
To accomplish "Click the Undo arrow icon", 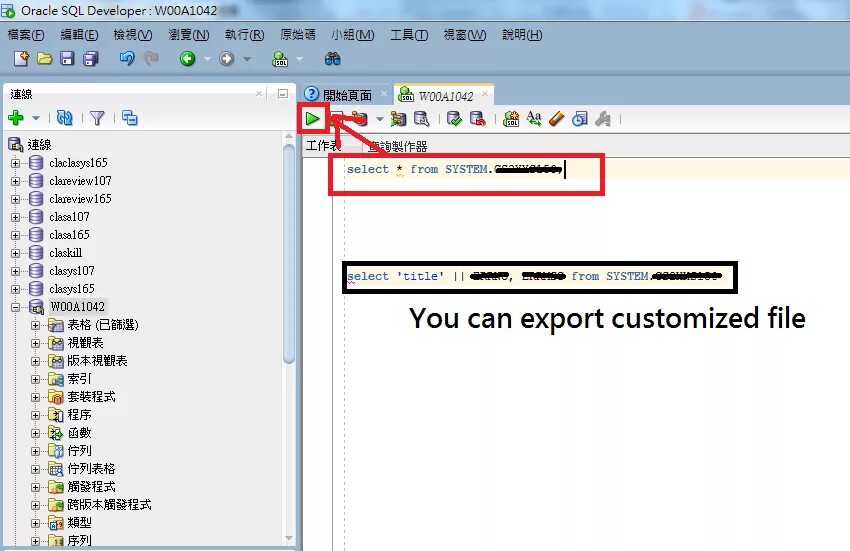I will (127, 58).
